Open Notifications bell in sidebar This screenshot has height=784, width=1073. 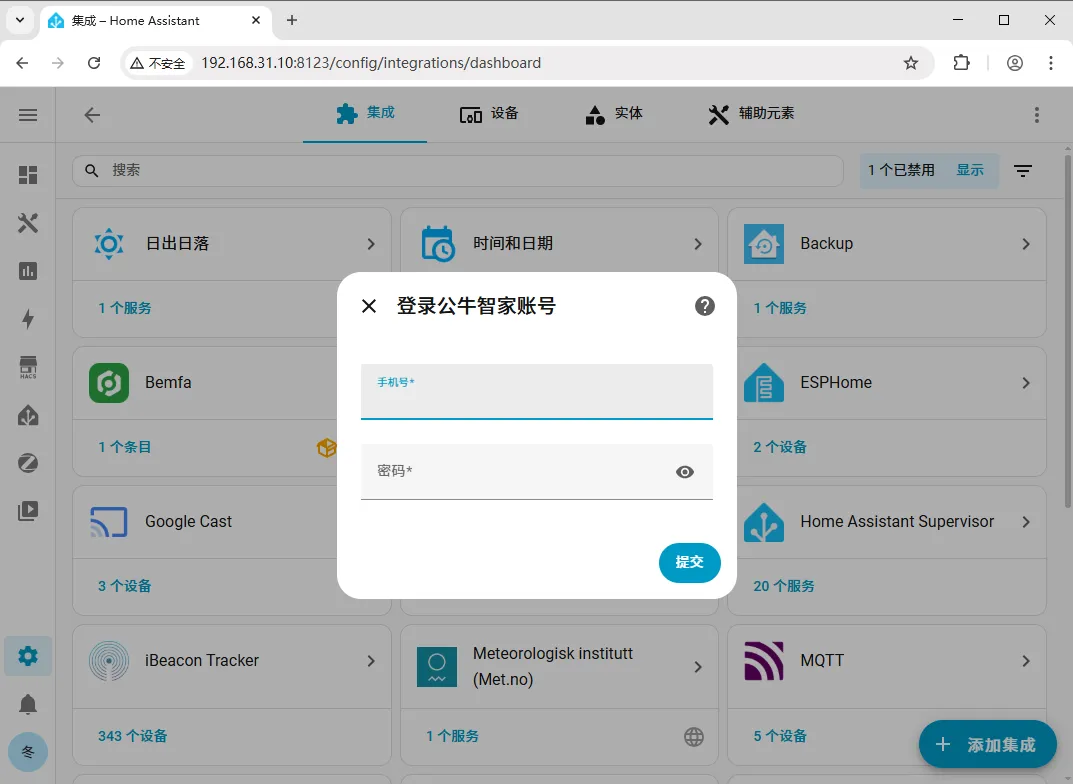28,704
